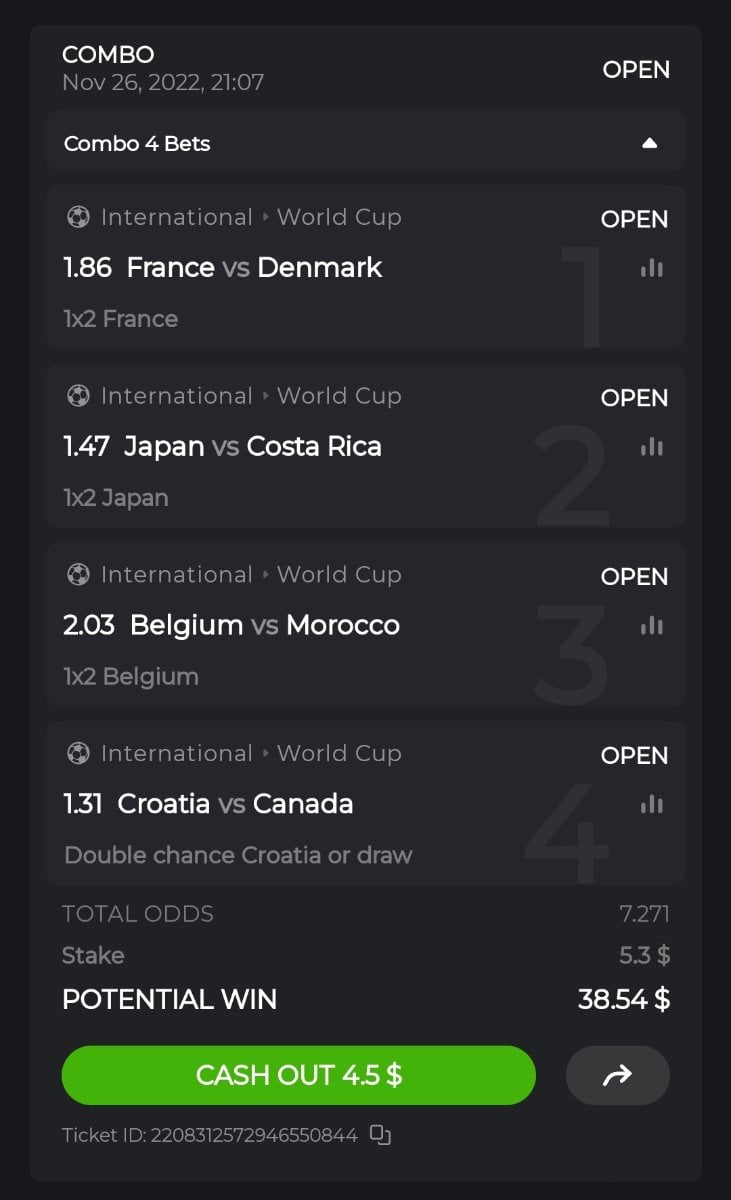Click International label in Japan bet
This screenshot has height=1200, width=731.
(x=176, y=396)
